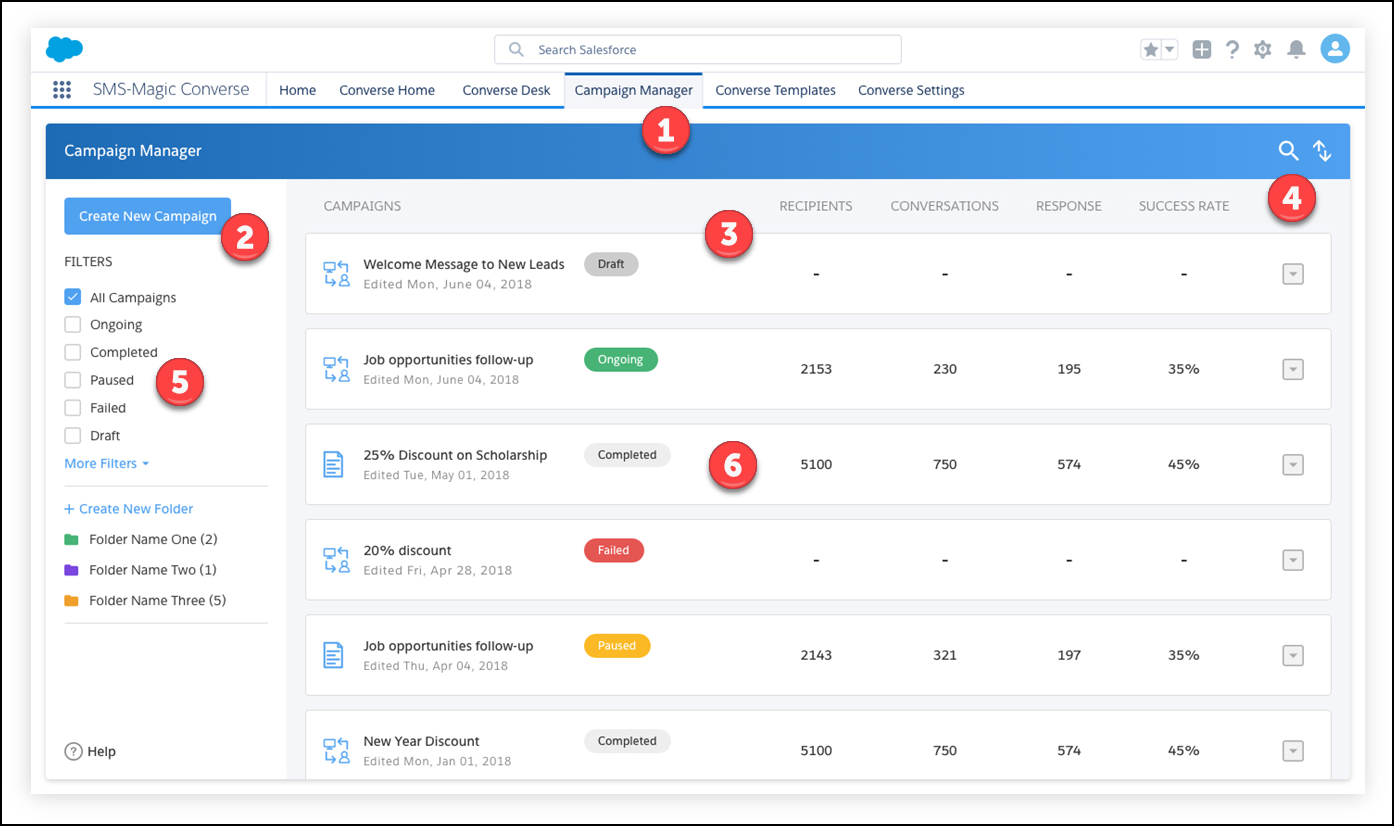Tick the Failed filter checkbox
Viewport: 1394px width, 826px height.
[72, 408]
